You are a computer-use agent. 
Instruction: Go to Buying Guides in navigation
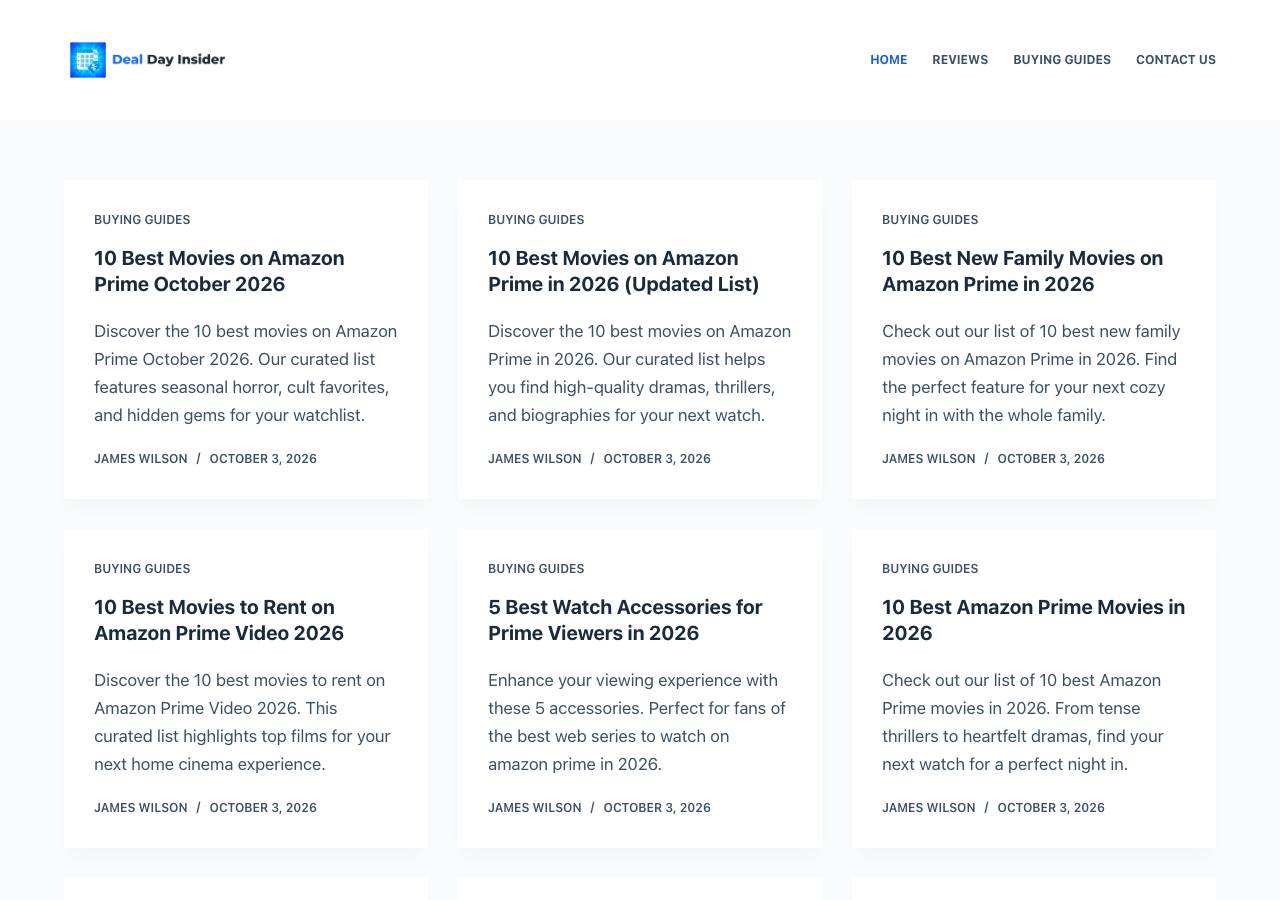tap(1062, 60)
